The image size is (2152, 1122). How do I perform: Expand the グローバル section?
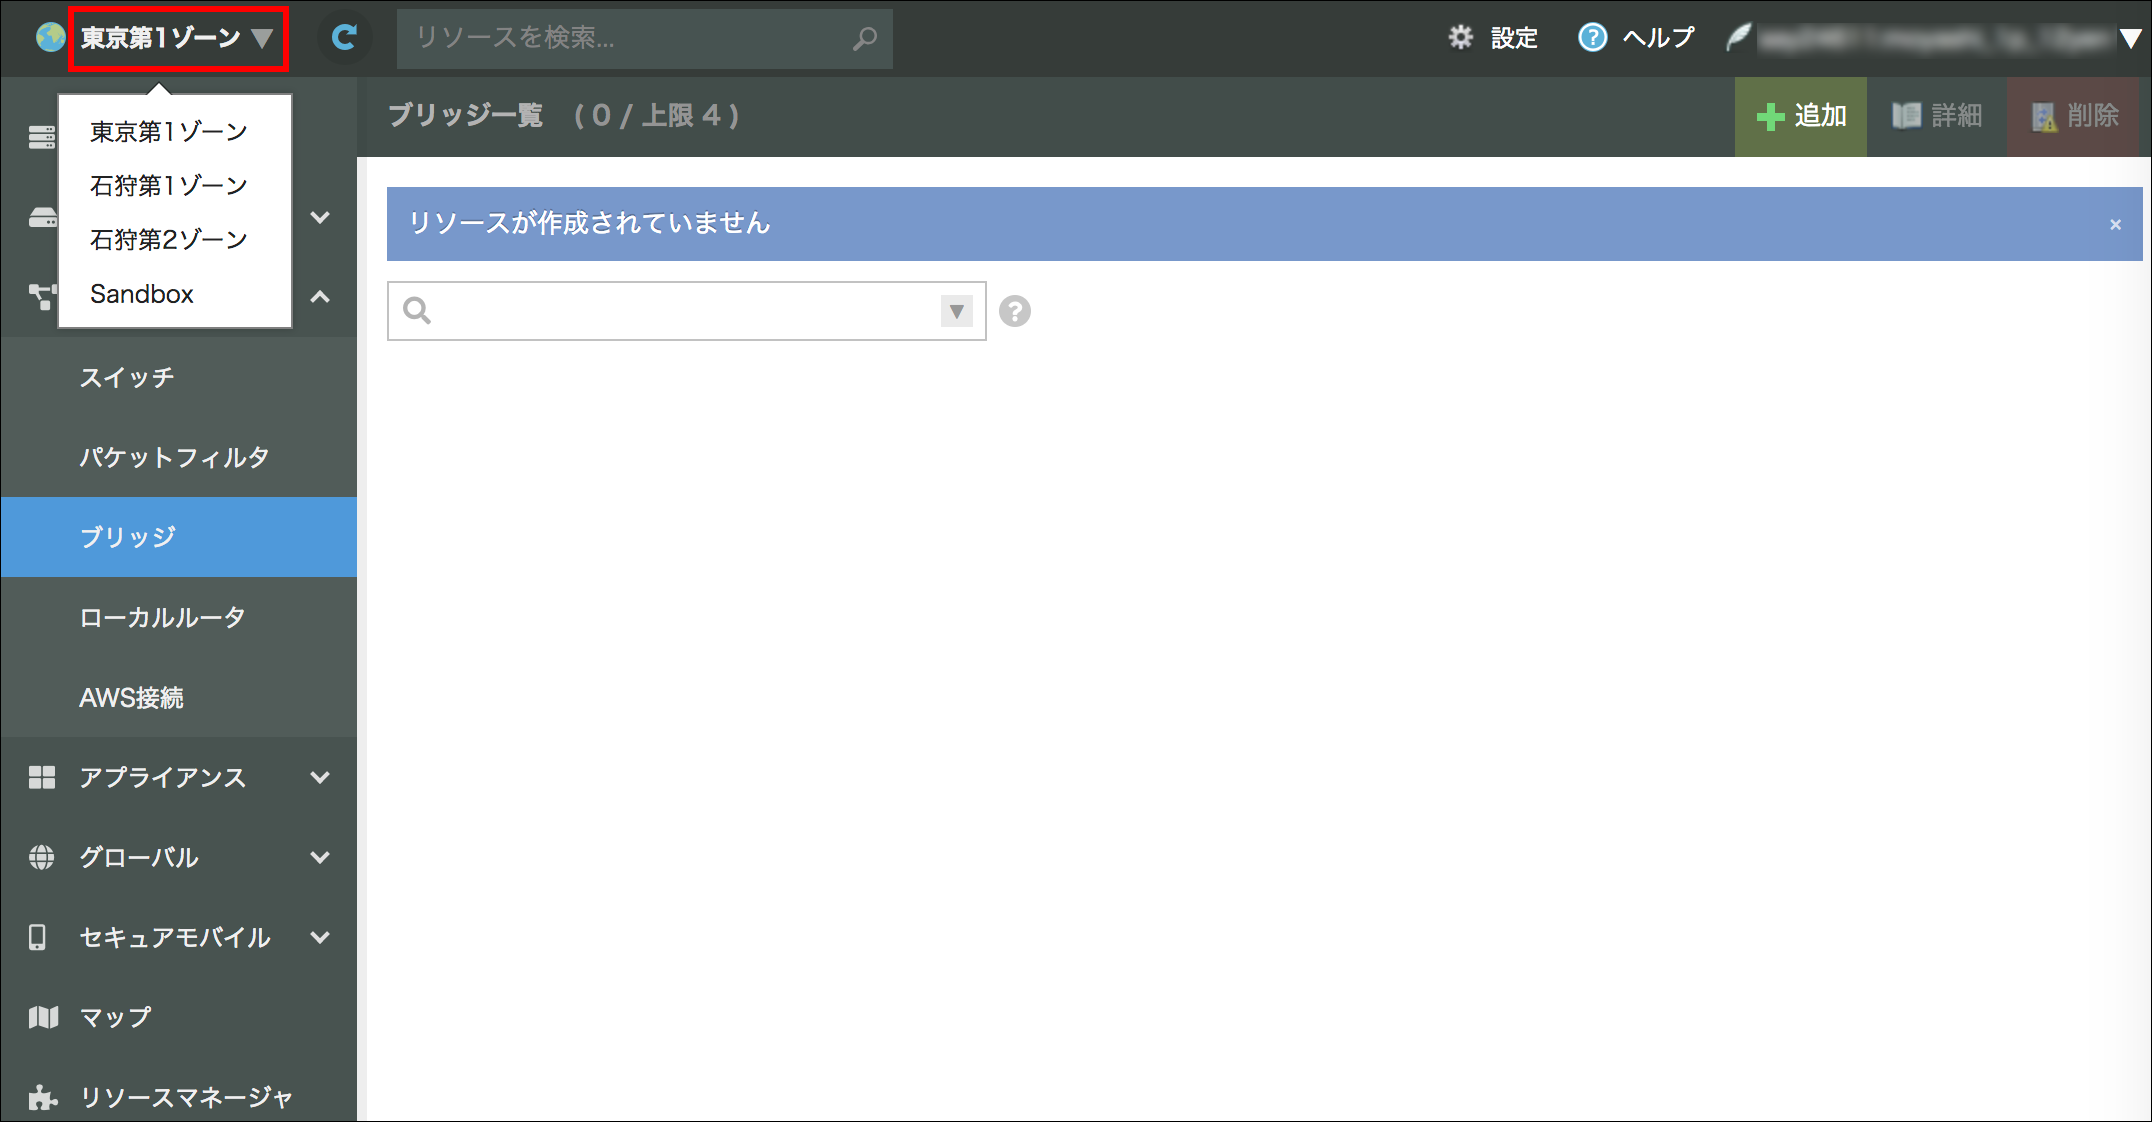point(320,857)
